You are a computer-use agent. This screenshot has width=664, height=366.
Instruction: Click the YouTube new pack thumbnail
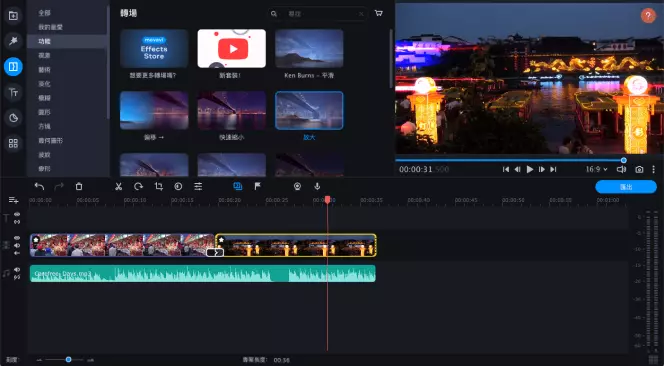pyautogui.click(x=232, y=48)
